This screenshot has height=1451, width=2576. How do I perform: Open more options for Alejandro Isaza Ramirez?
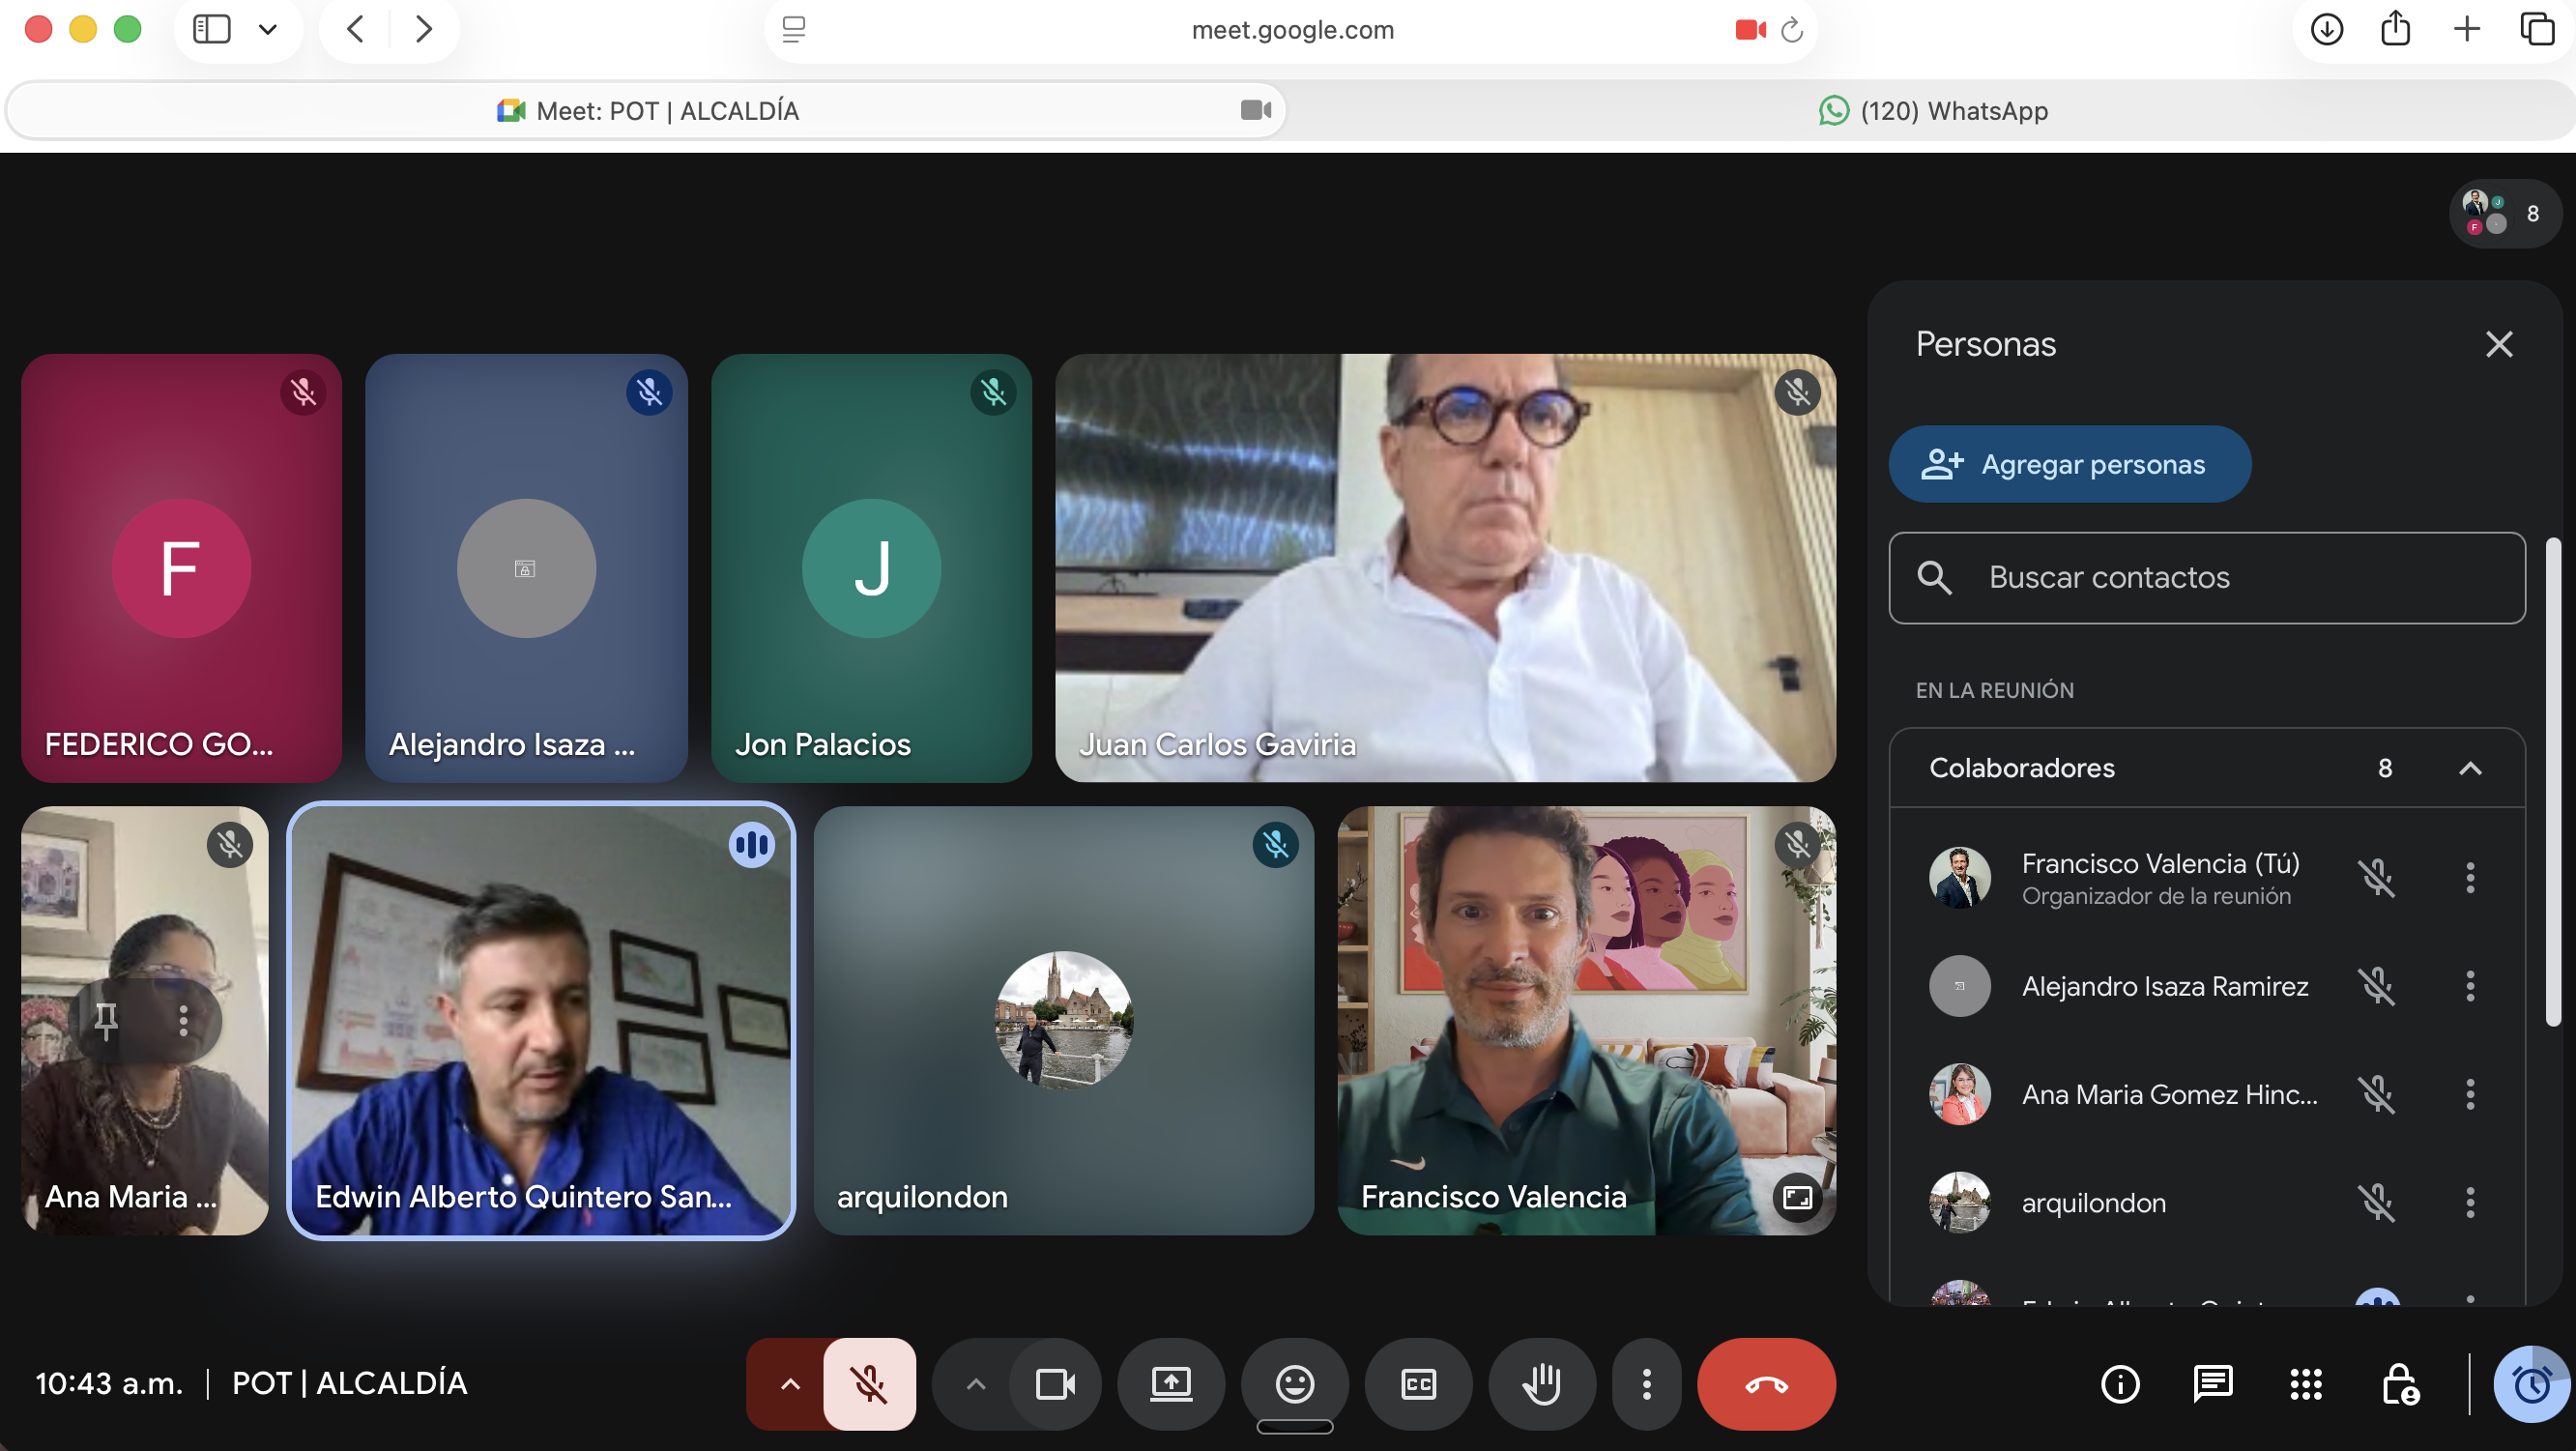tap(2470, 986)
